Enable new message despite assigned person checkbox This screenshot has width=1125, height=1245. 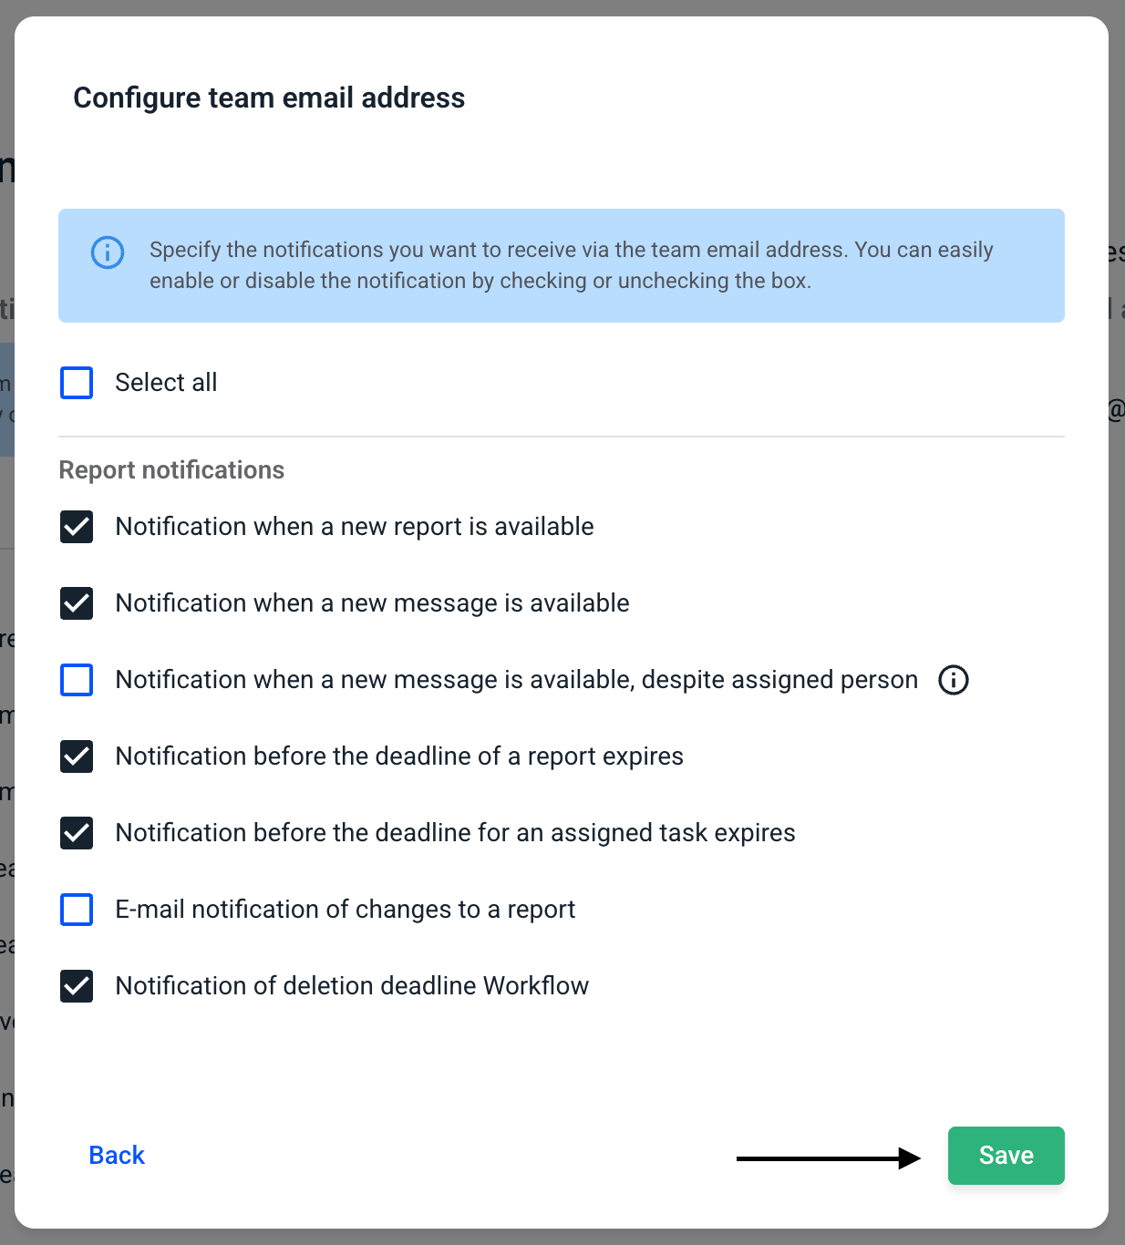(77, 680)
